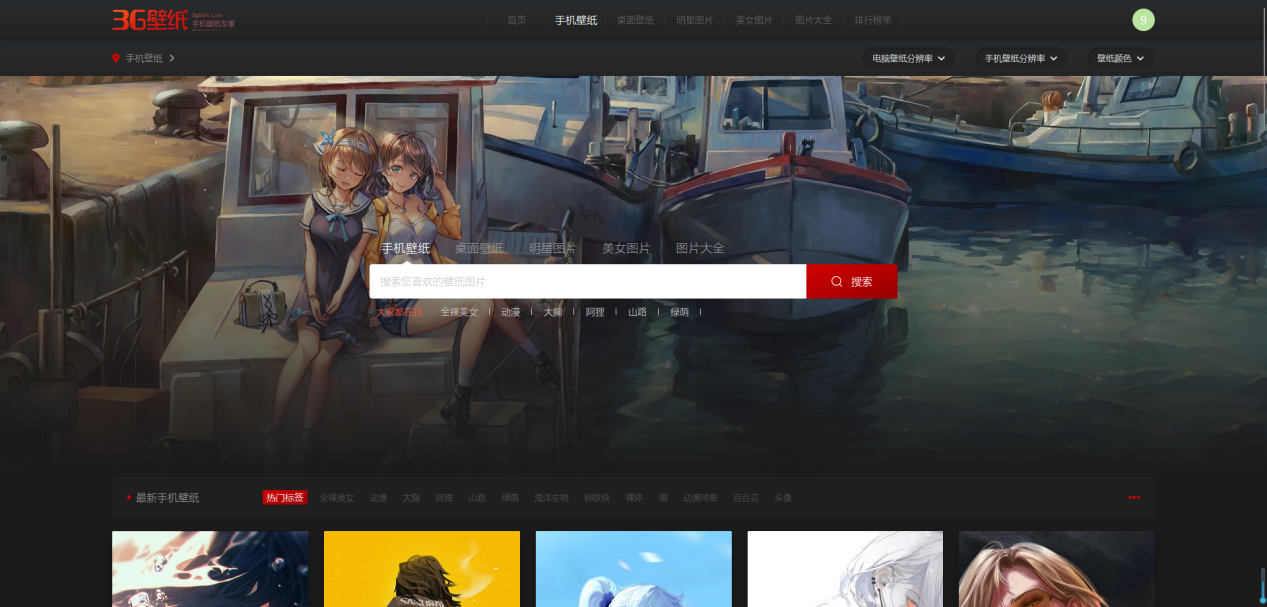Click the wallpaper search input field

588,281
